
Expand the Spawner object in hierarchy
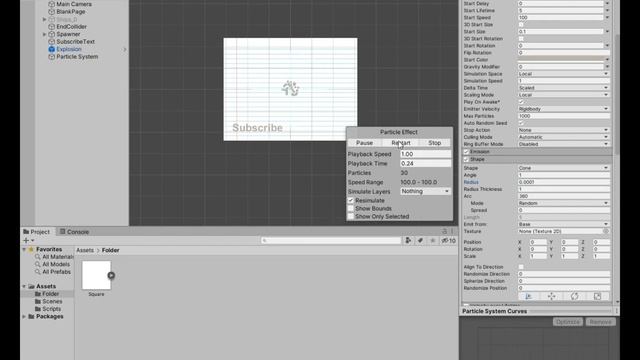[x=44, y=34]
